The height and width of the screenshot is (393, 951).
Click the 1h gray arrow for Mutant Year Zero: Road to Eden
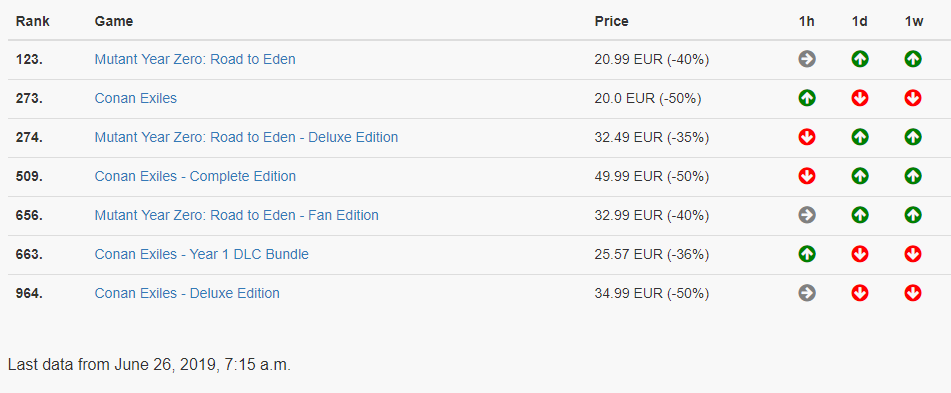click(807, 59)
